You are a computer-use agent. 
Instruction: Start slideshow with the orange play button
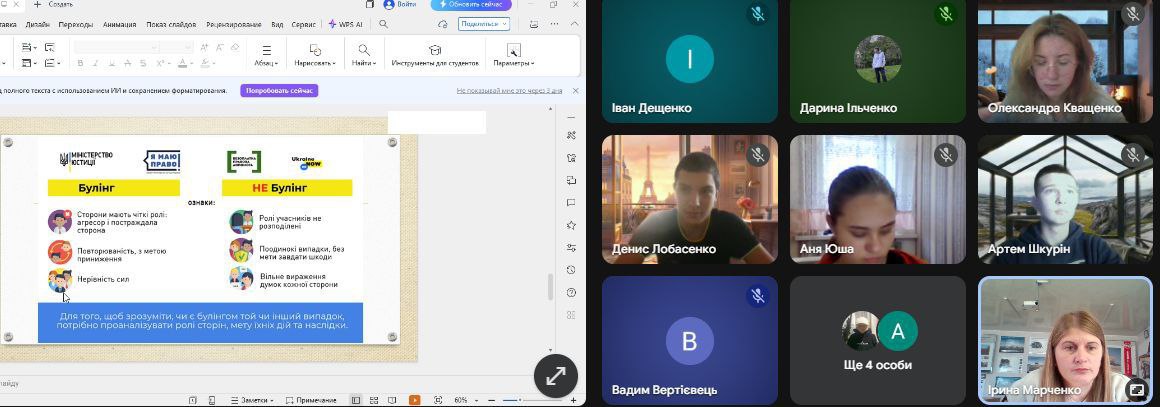(414, 400)
